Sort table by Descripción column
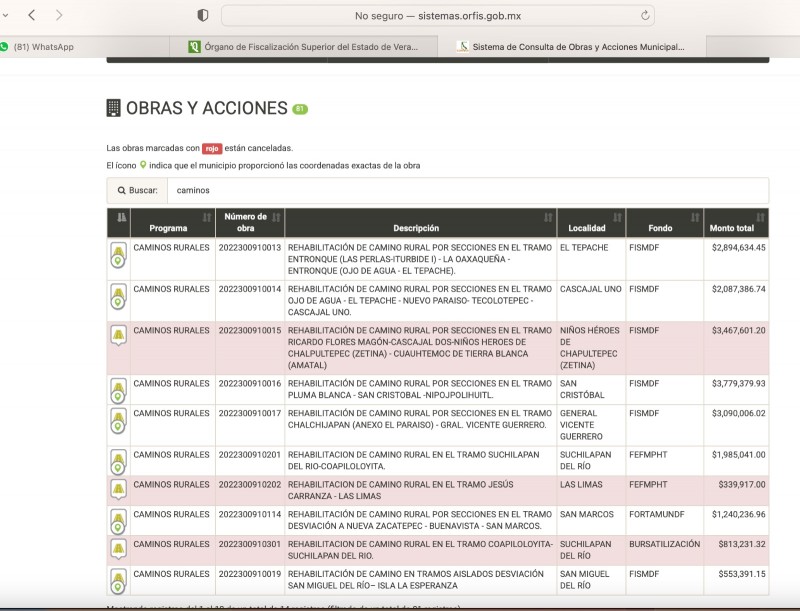The width and height of the screenshot is (800, 611). 420,223
